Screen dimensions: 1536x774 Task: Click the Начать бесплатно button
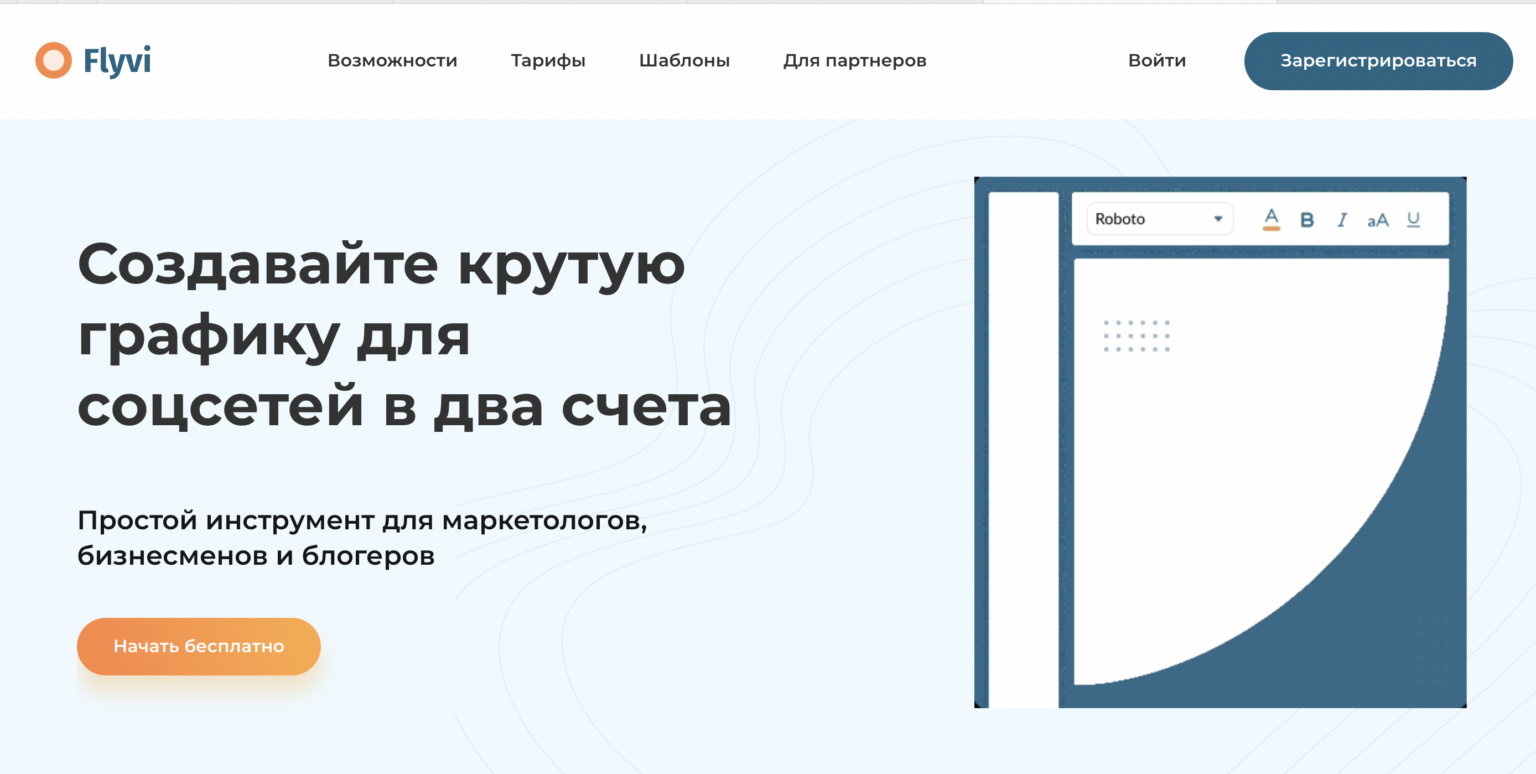click(199, 646)
